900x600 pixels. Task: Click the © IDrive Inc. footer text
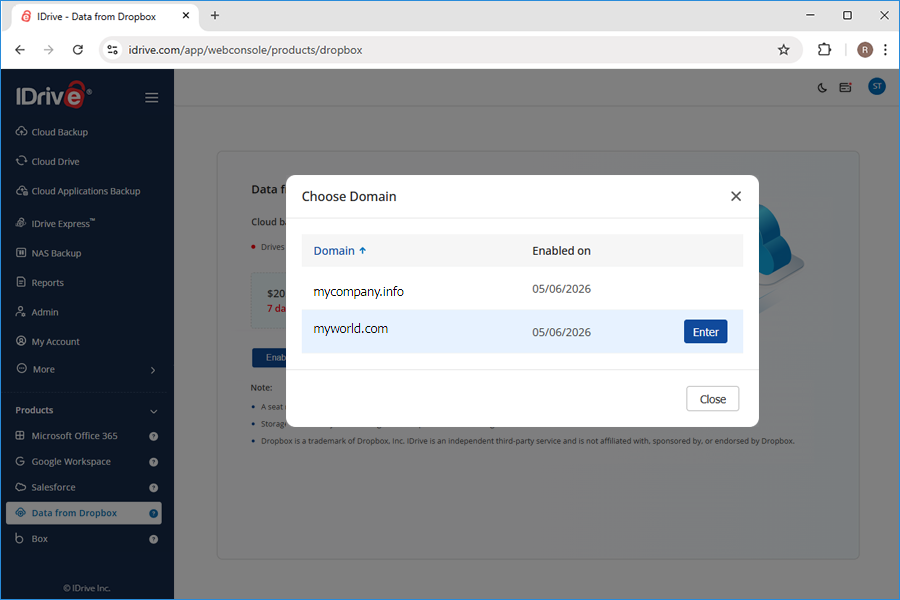tap(87, 588)
